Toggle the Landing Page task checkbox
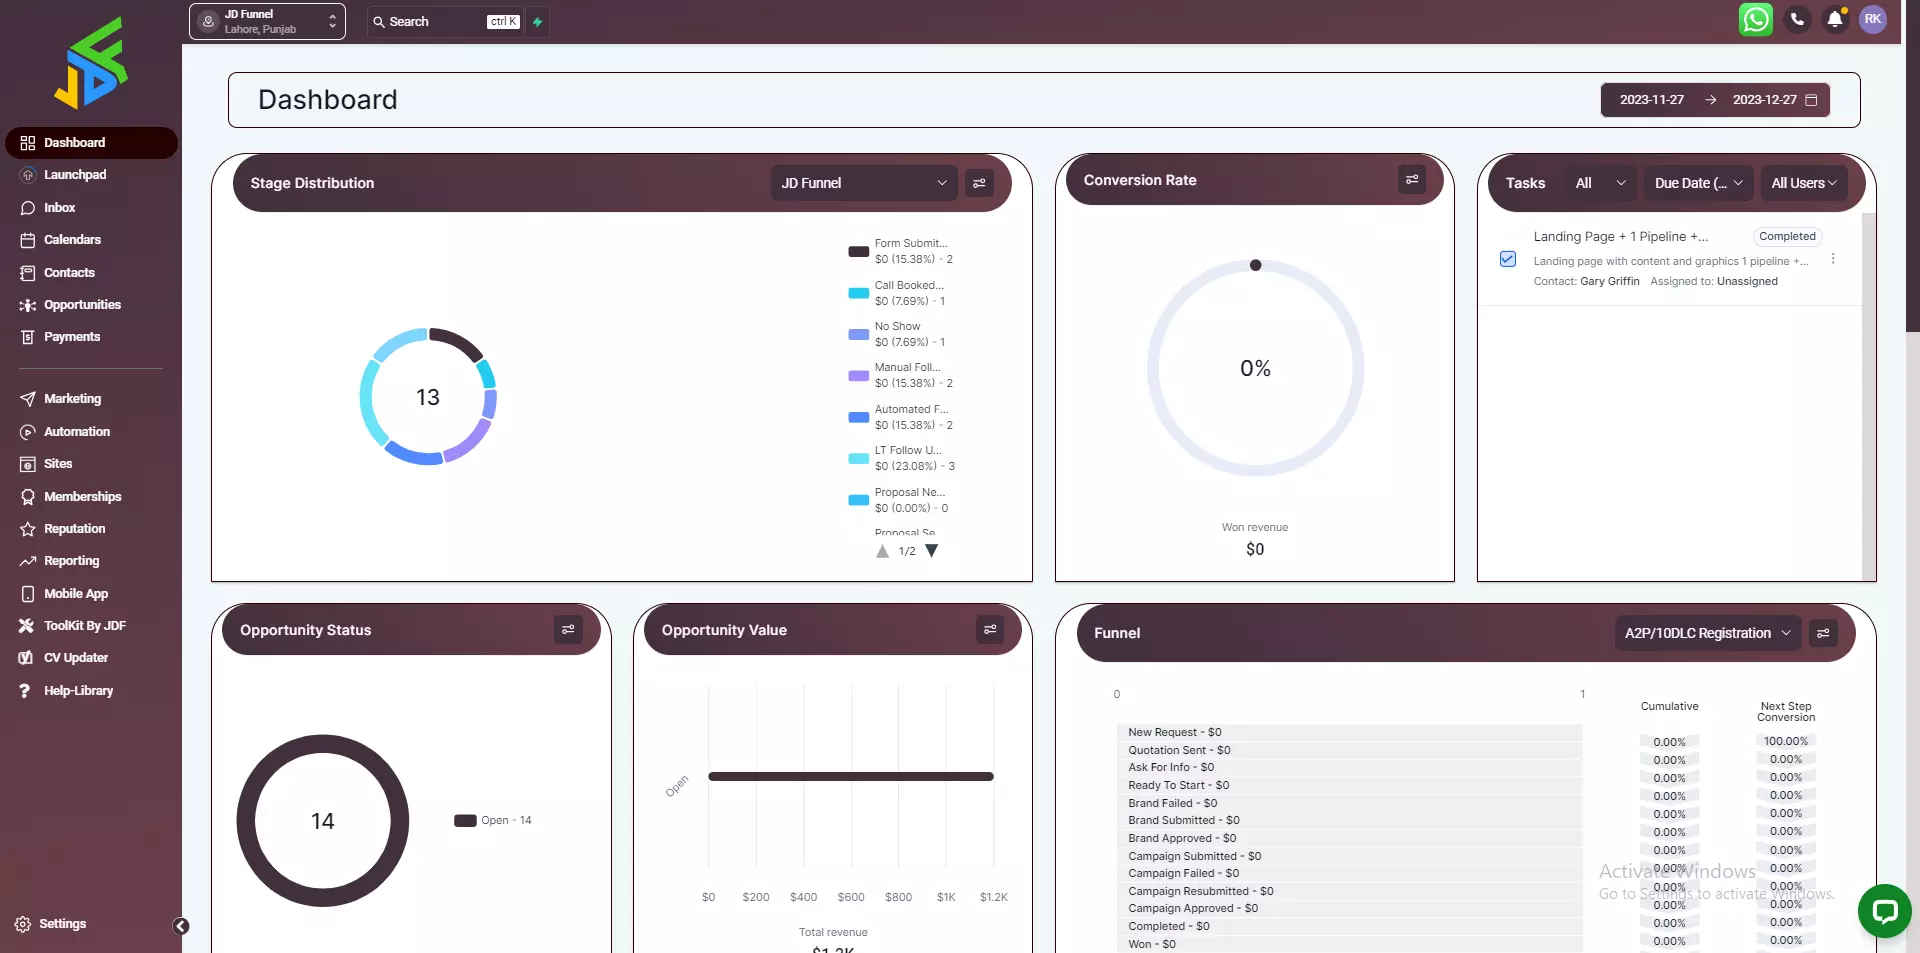1920x953 pixels. [1508, 259]
